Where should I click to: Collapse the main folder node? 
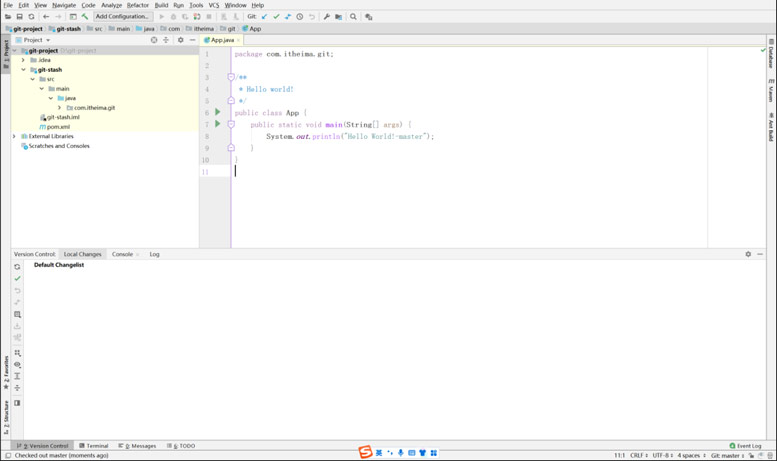tap(42, 89)
